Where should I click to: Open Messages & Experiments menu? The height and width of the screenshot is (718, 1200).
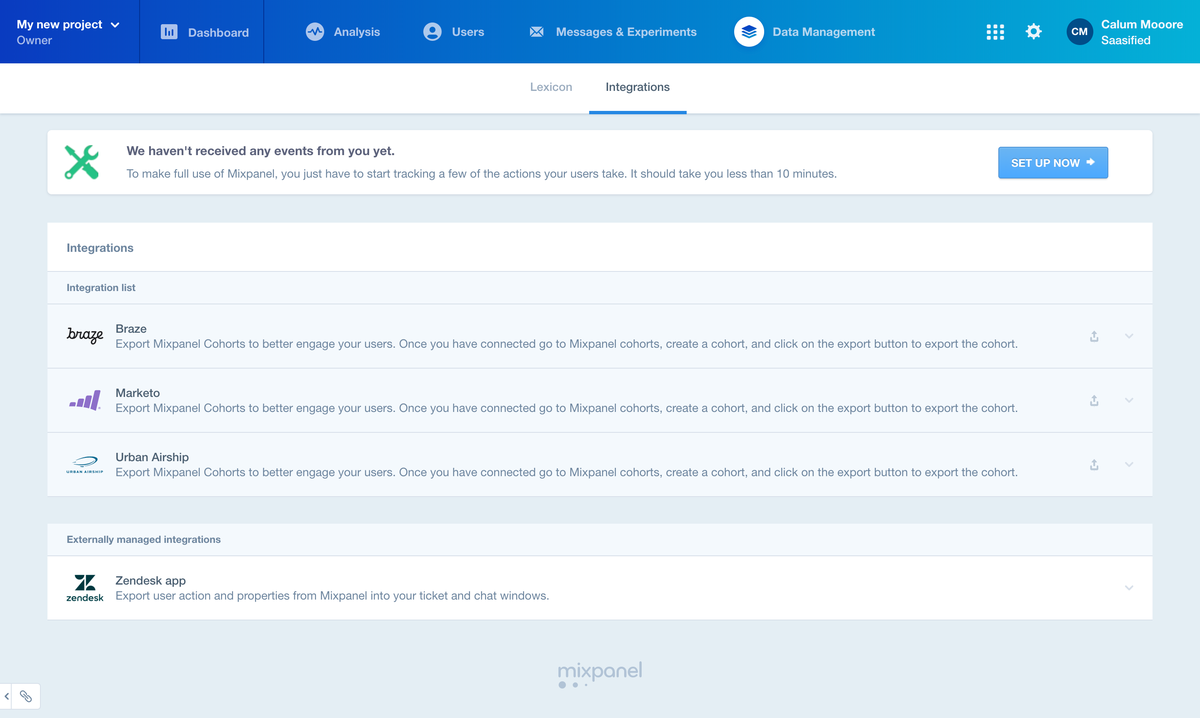pyautogui.click(x=612, y=32)
